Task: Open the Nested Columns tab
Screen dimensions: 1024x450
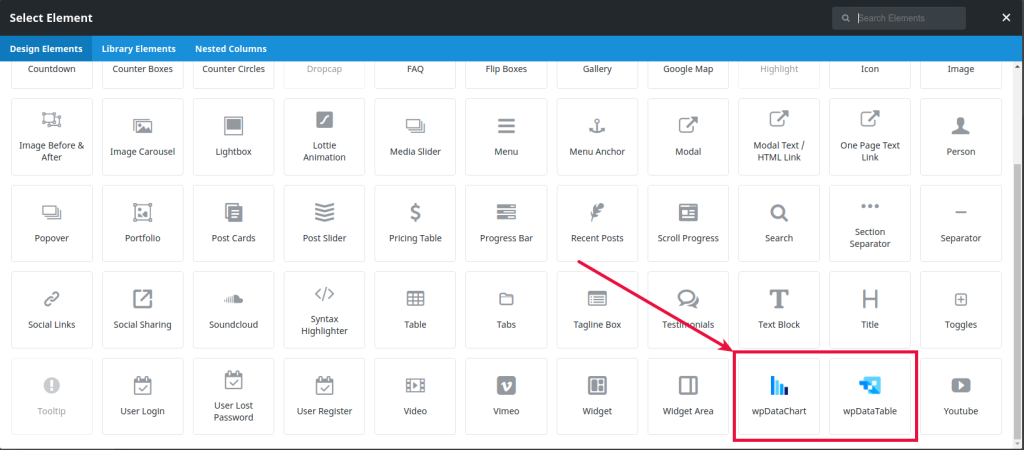Action: [x=231, y=48]
